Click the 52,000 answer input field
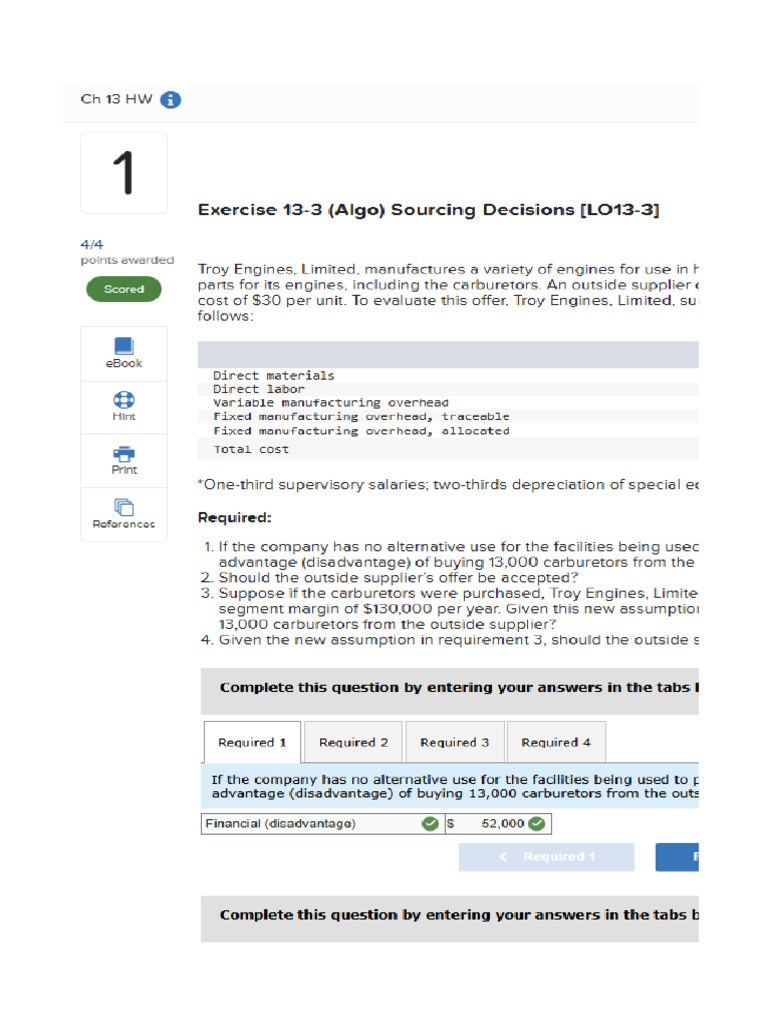This screenshot has height=1024, width=768. [498, 824]
